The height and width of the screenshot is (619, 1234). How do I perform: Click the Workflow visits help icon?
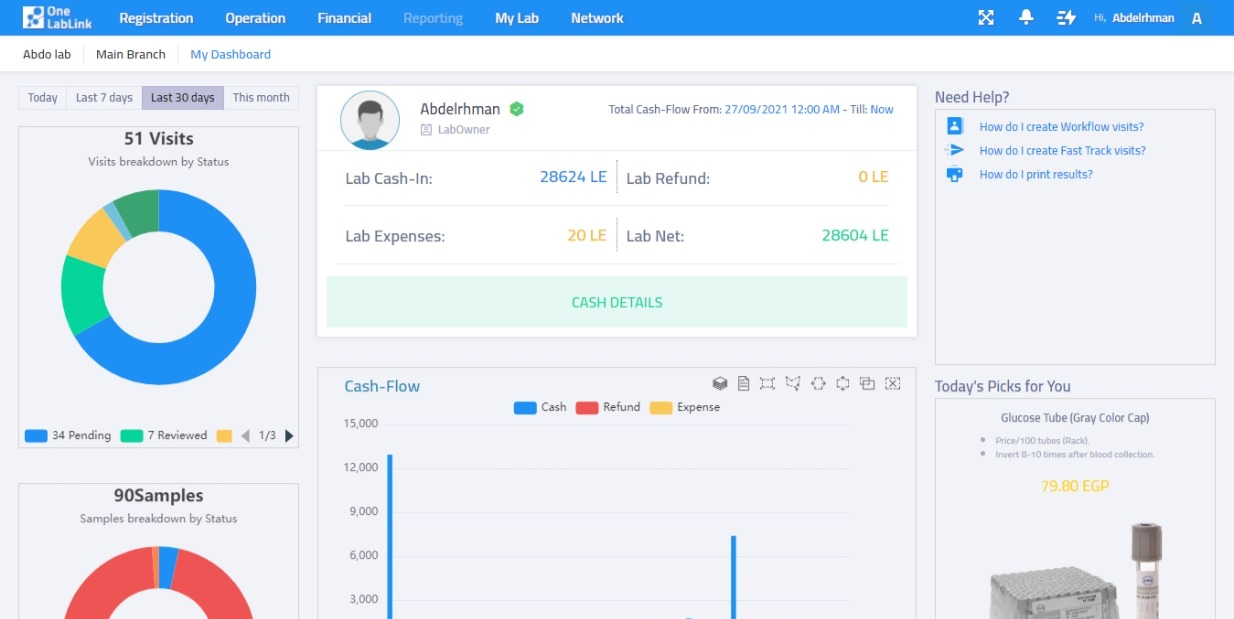coord(955,126)
